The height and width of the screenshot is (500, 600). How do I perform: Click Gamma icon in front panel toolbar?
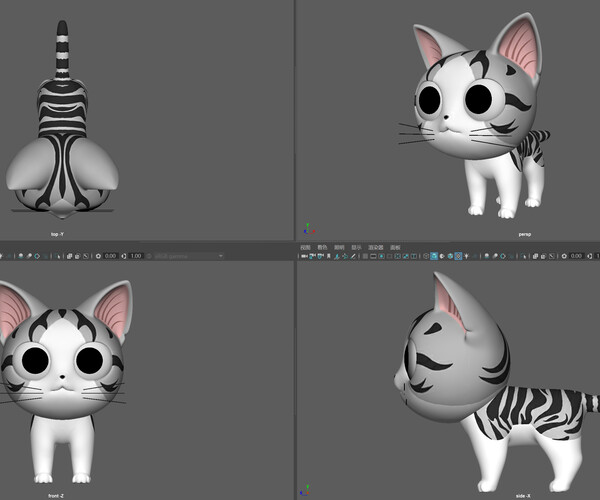[x=124, y=256]
